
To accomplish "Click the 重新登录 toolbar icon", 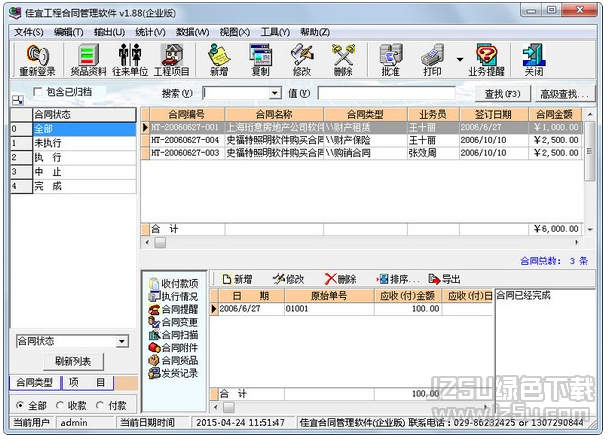I will point(37,60).
